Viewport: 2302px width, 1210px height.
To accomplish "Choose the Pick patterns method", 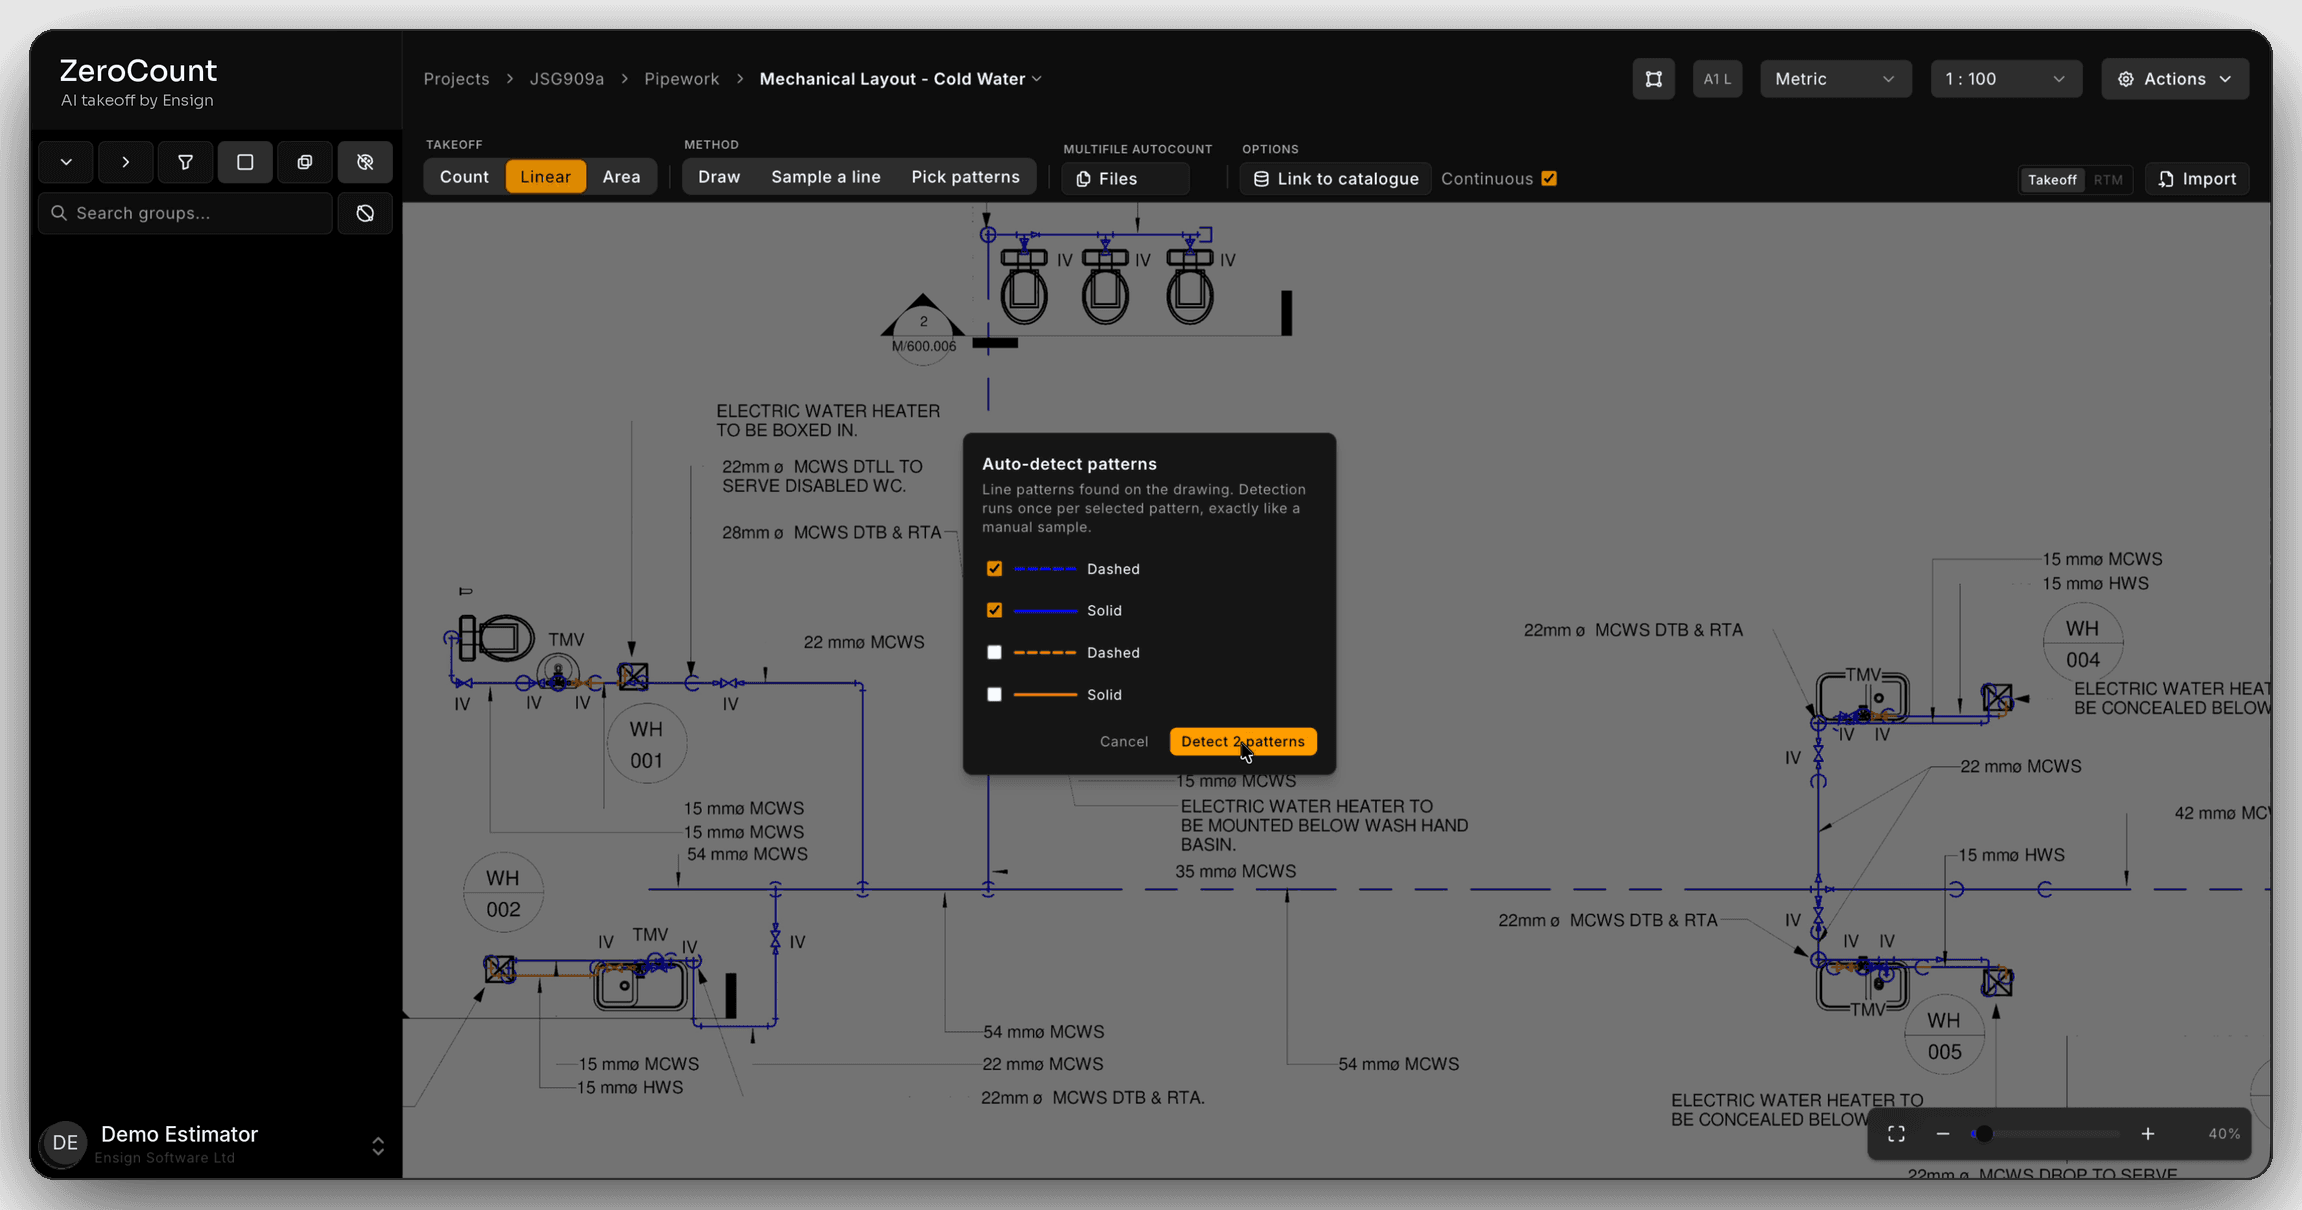I will pyautogui.click(x=965, y=177).
